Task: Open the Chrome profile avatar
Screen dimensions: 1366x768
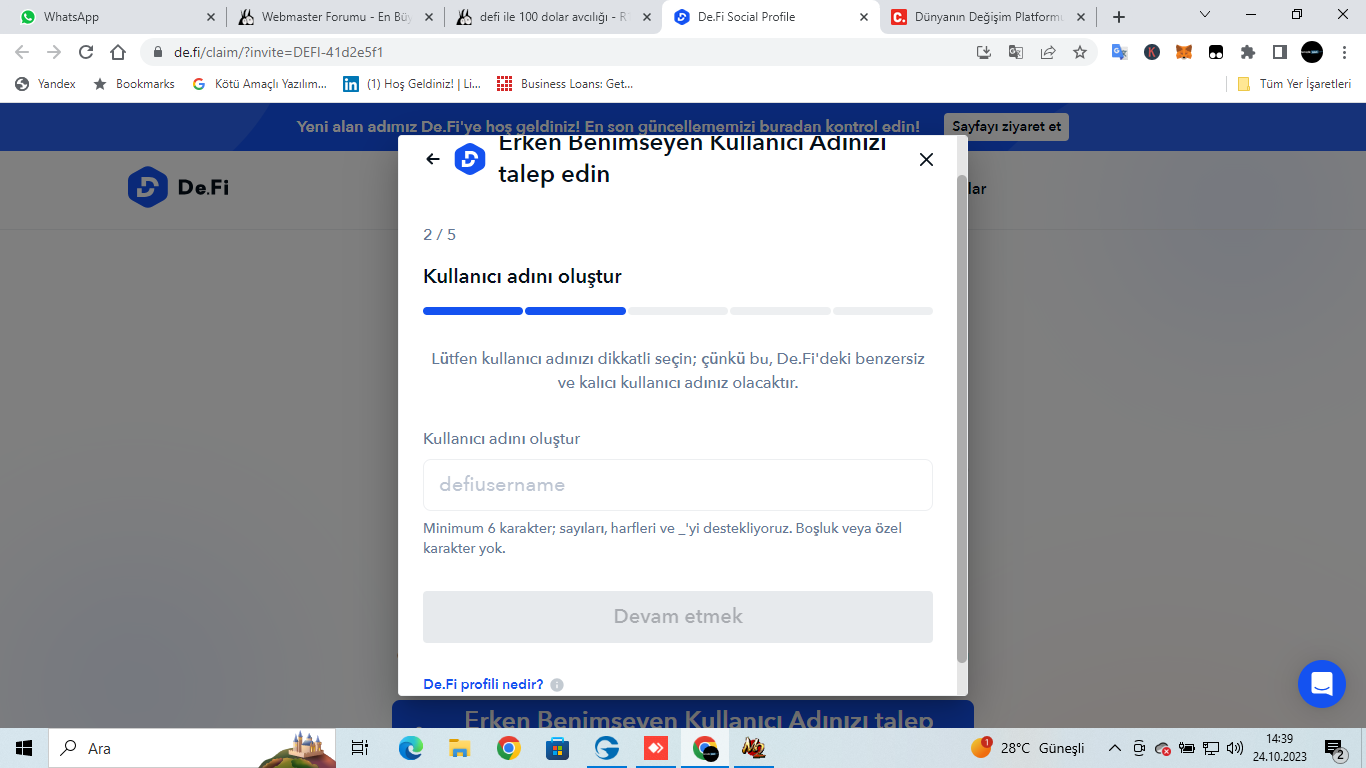Action: click(x=1312, y=52)
